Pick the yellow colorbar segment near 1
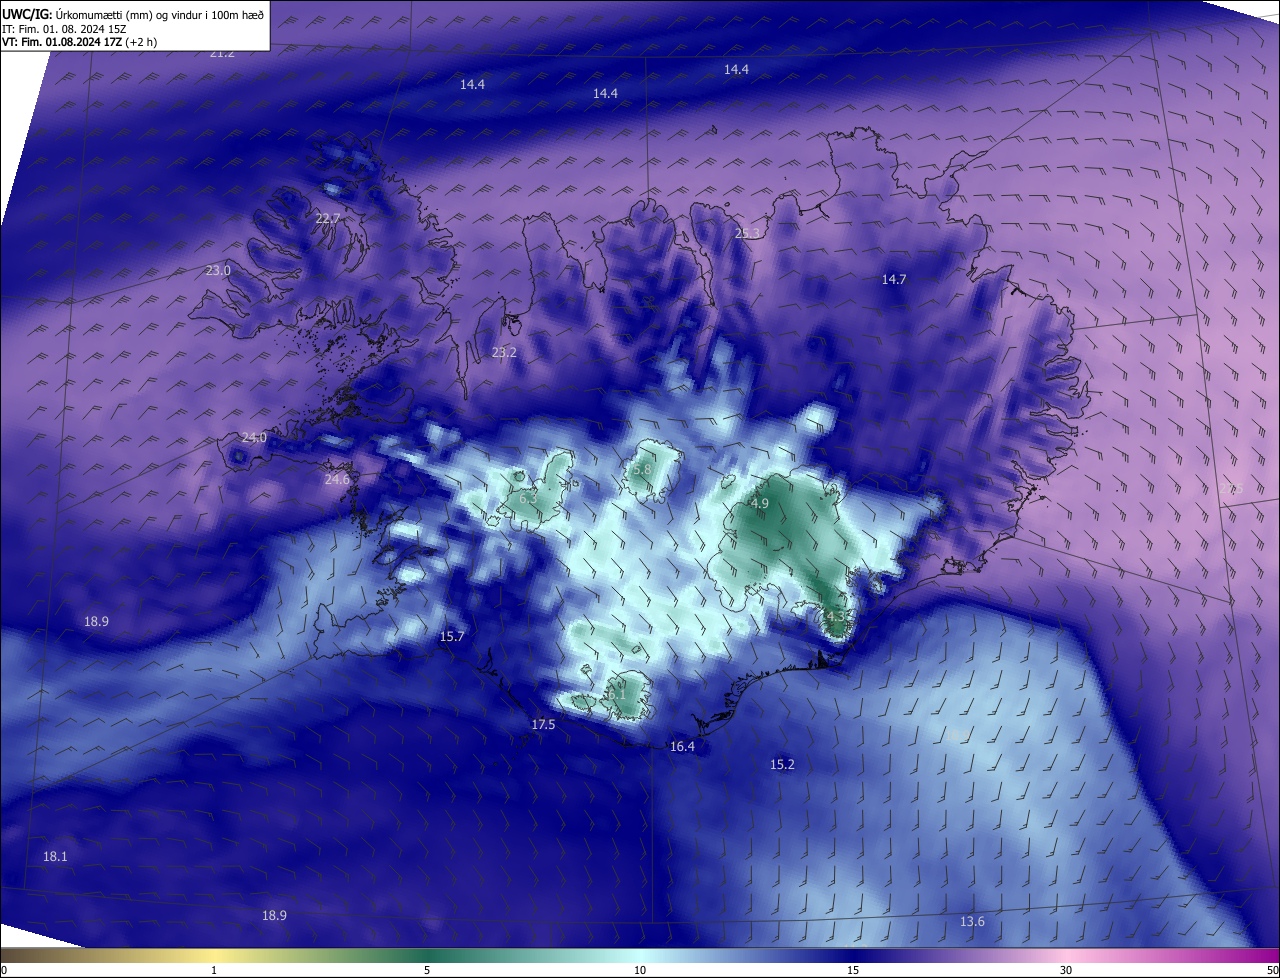The image size is (1280, 978). click(x=214, y=955)
